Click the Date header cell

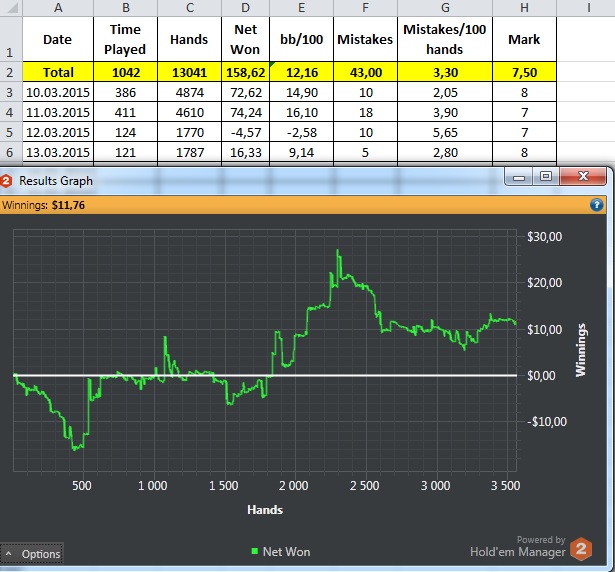[x=58, y=39]
